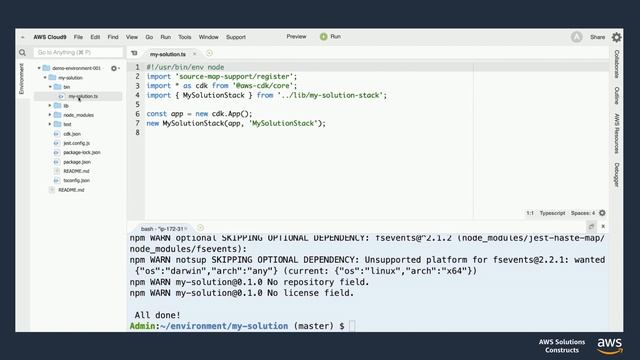Click the tsconfig.json file icon
This screenshot has height=360, width=640.
coord(57,180)
